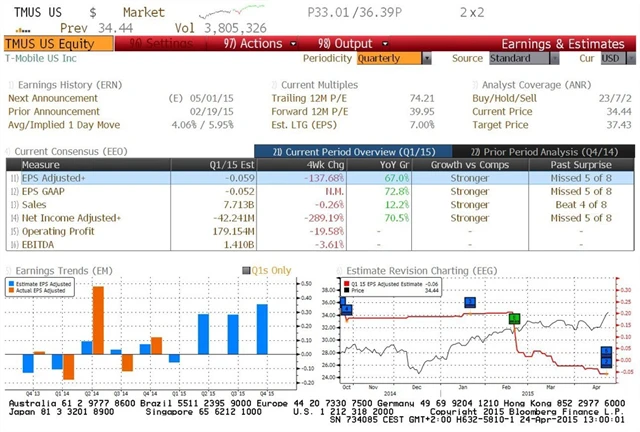Click orange Actual EPS Adjusted legend swatch
Image resolution: width=640 pixels, height=432 pixels.
pyautogui.click(x=13, y=291)
